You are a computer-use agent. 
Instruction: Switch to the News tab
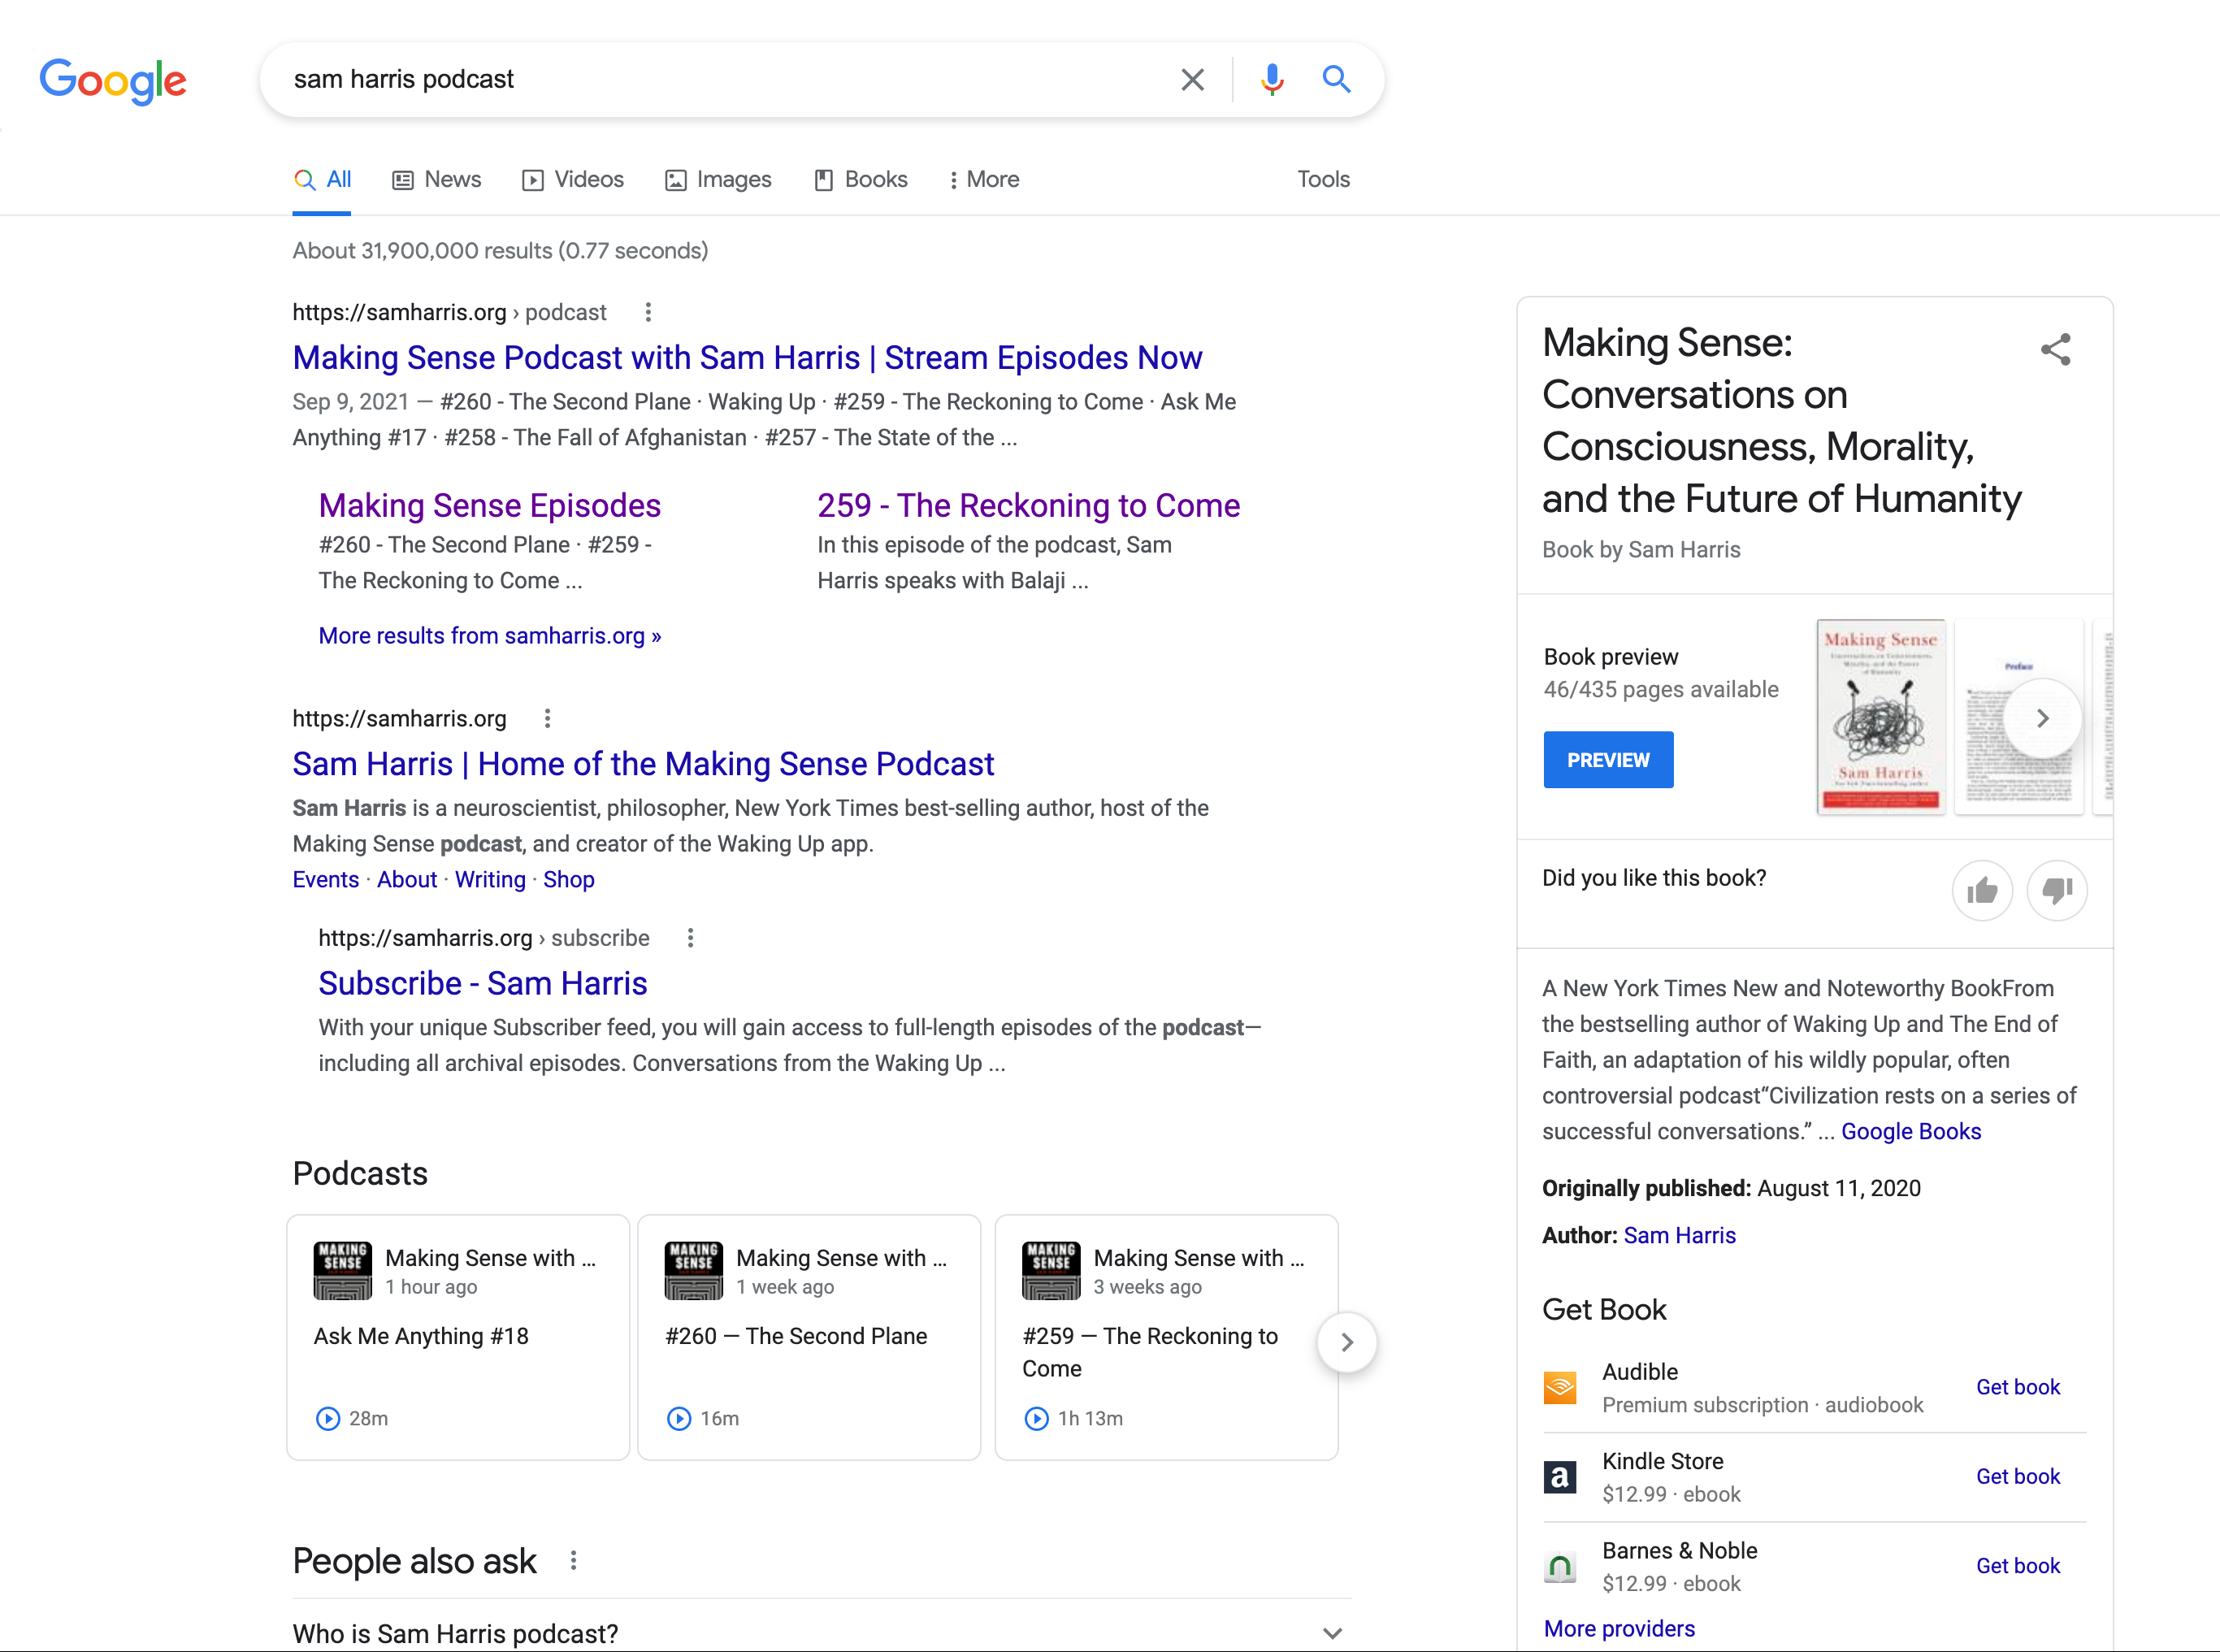tap(436, 180)
